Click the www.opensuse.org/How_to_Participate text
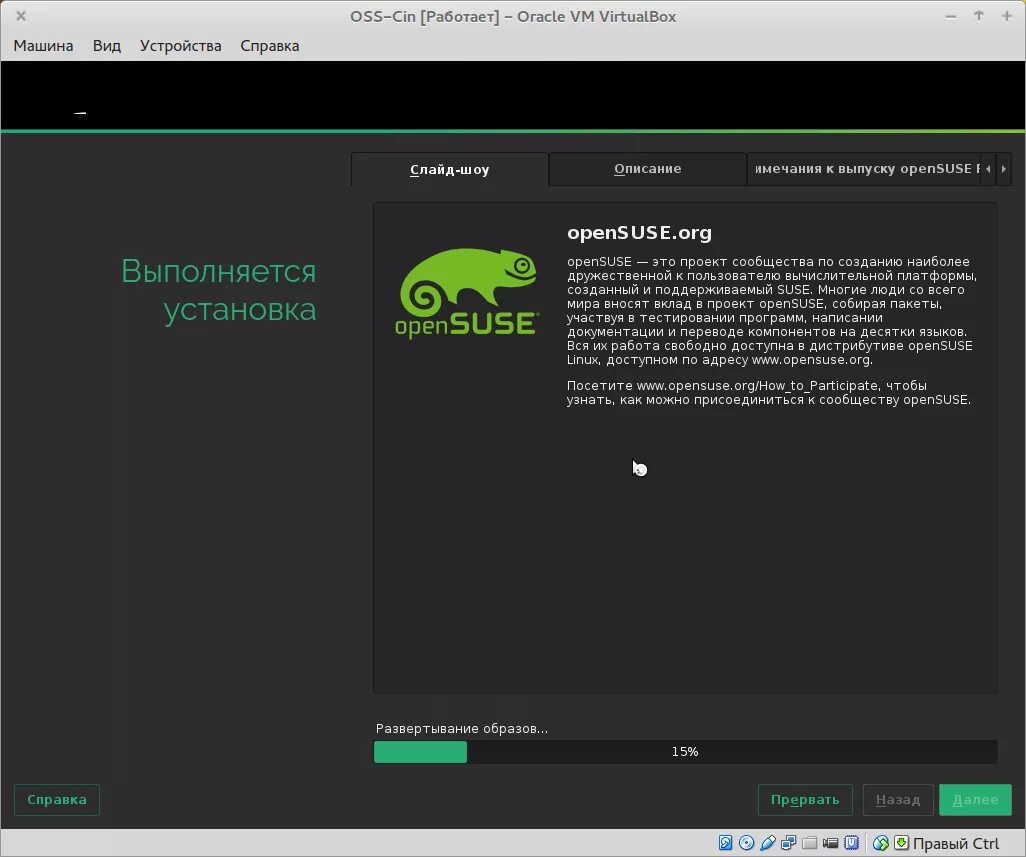1026x857 pixels. pos(757,385)
